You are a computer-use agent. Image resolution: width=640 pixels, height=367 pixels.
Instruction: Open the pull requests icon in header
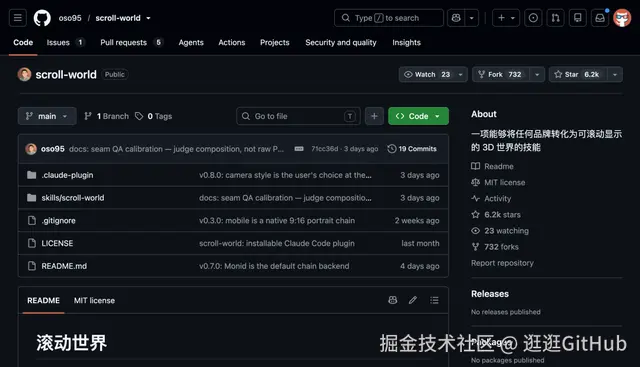click(x=556, y=18)
